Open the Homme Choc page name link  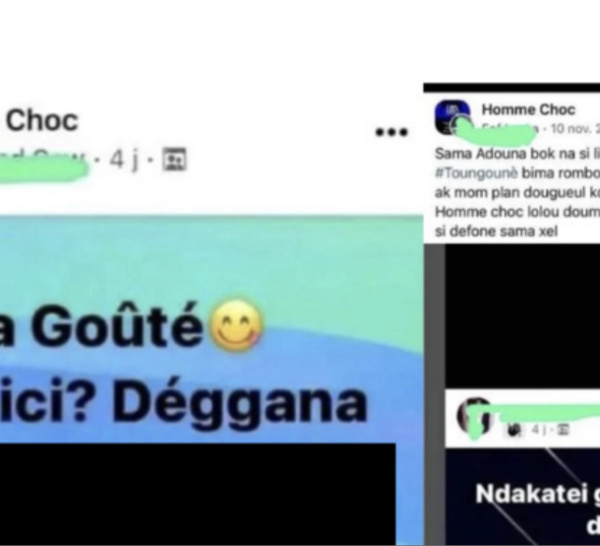(528, 110)
